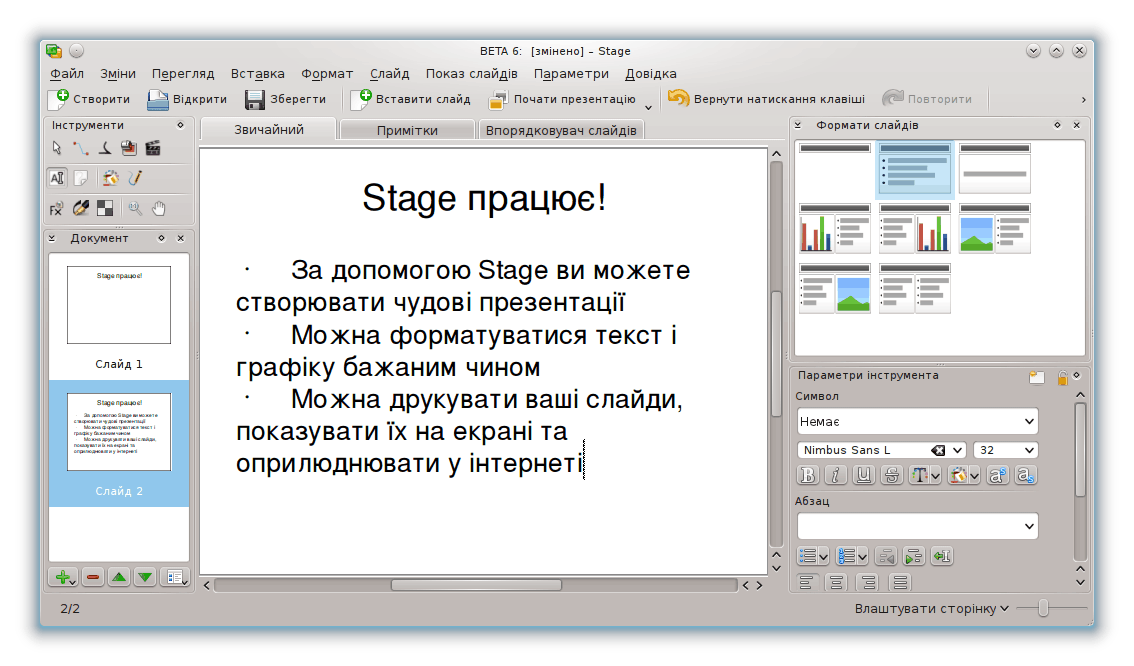Move slide up with green arrow
1134x666 pixels.
(x=119, y=577)
